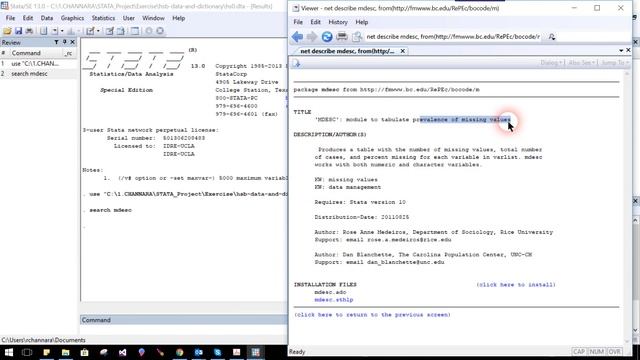Click the Stata icon in taskbar

click(256, 352)
